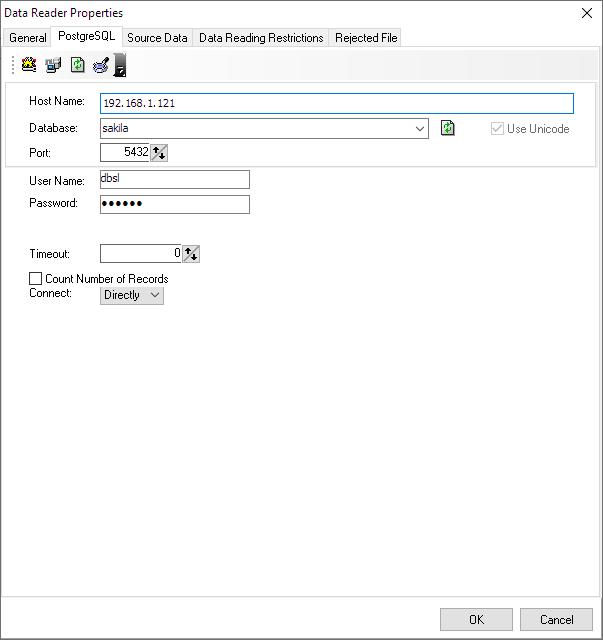The image size is (603, 640).
Task: Switch to the General tab
Action: tap(28, 38)
